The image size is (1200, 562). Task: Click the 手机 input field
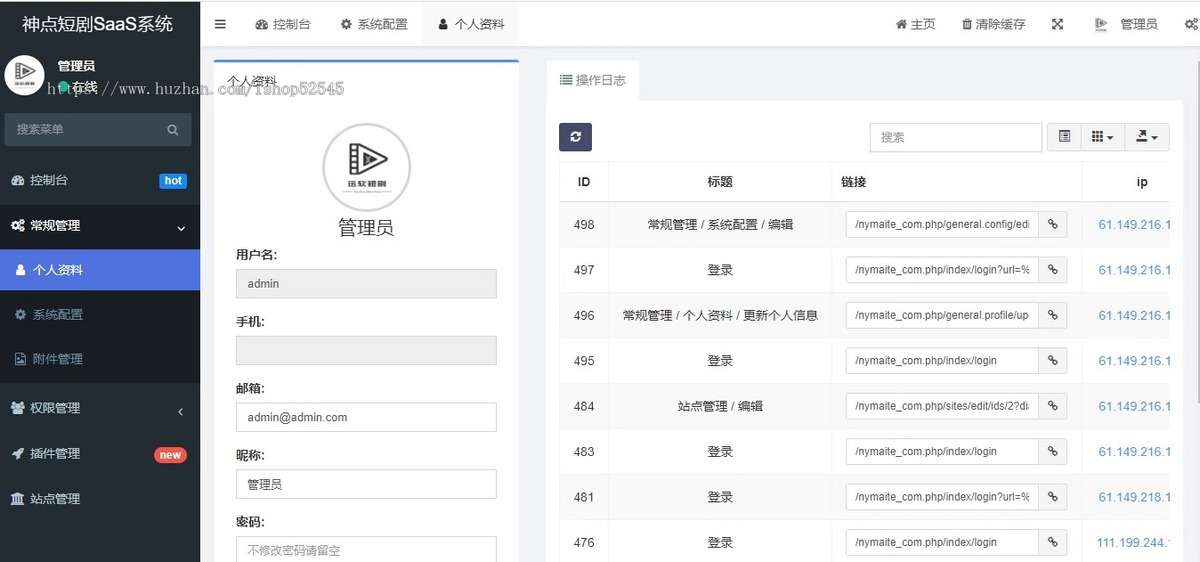point(366,350)
